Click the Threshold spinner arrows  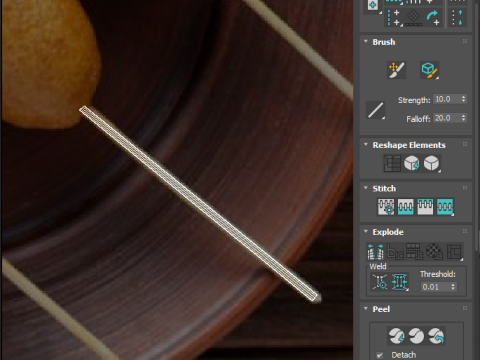pyautogui.click(x=453, y=287)
